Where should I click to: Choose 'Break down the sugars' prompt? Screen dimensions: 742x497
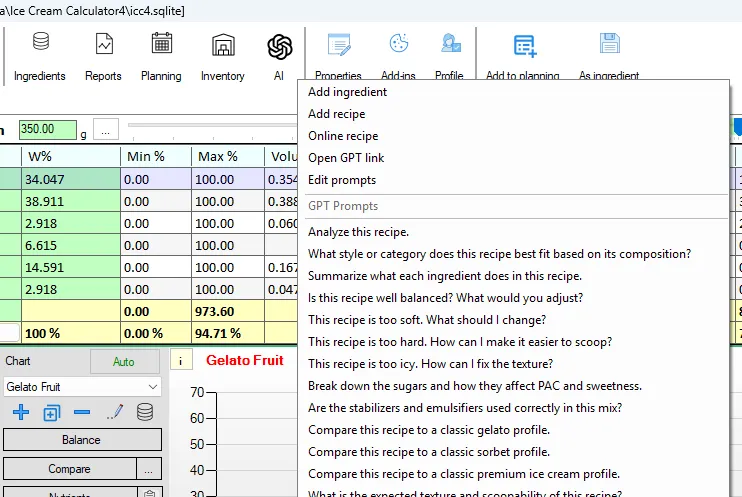(x=513, y=386)
